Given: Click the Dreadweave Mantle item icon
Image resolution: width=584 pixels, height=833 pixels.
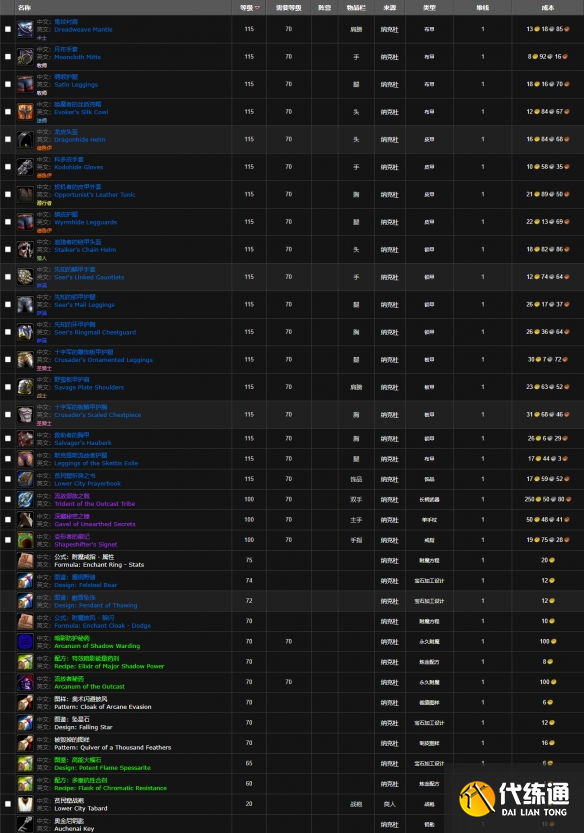Looking at the screenshot, I should tap(25, 29).
